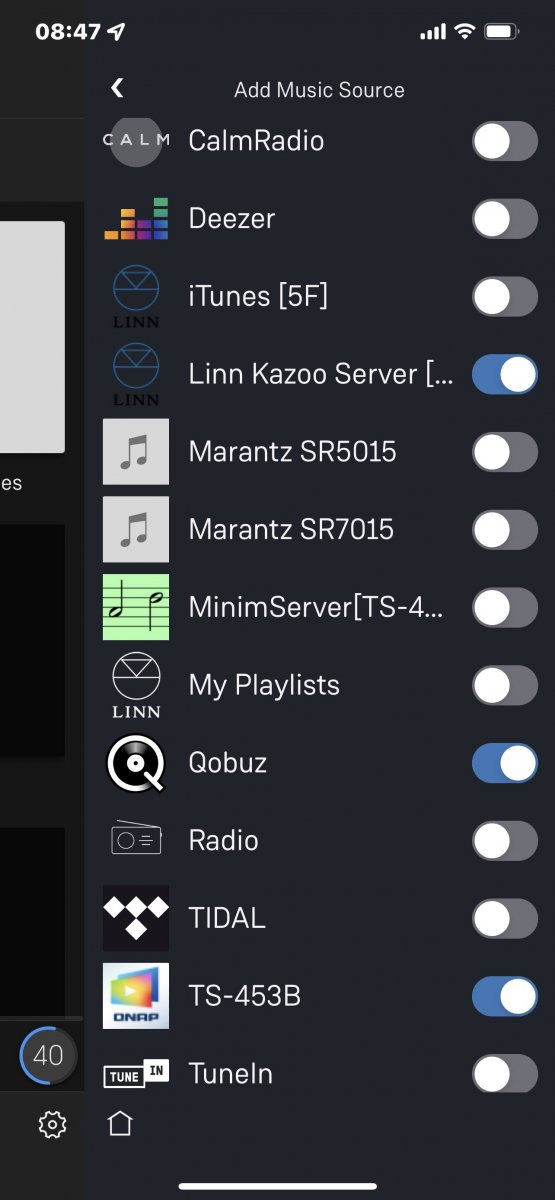Tap the TuneIn logo icon
Screen dimensions: 555x1200
[x=135, y=1074]
